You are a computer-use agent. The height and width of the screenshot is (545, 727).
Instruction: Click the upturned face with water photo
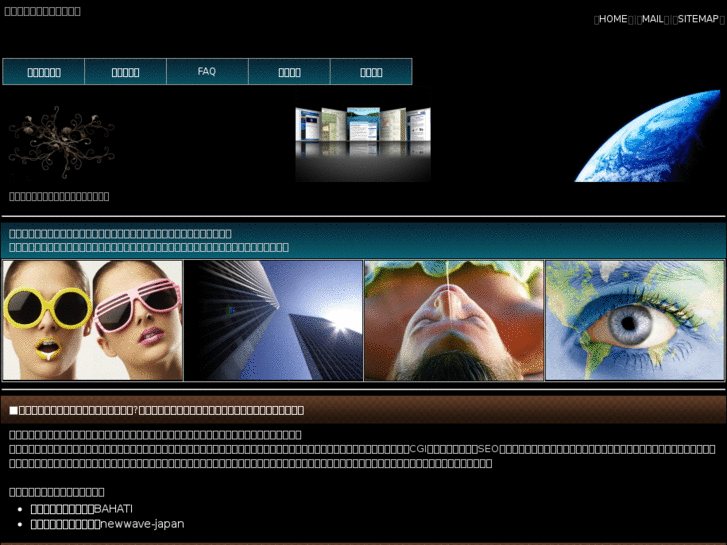pyautogui.click(x=454, y=320)
